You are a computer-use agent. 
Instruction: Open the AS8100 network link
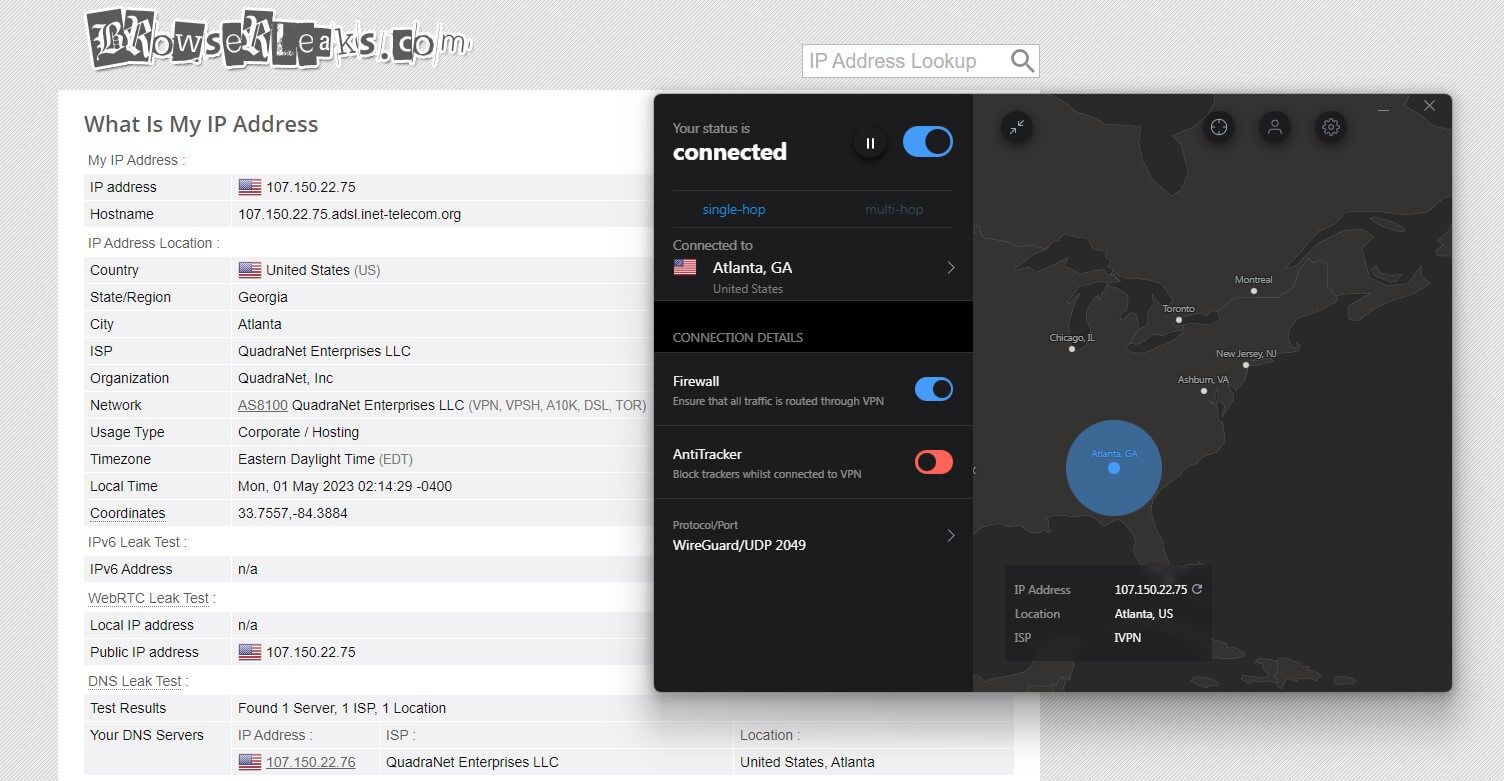(x=263, y=405)
